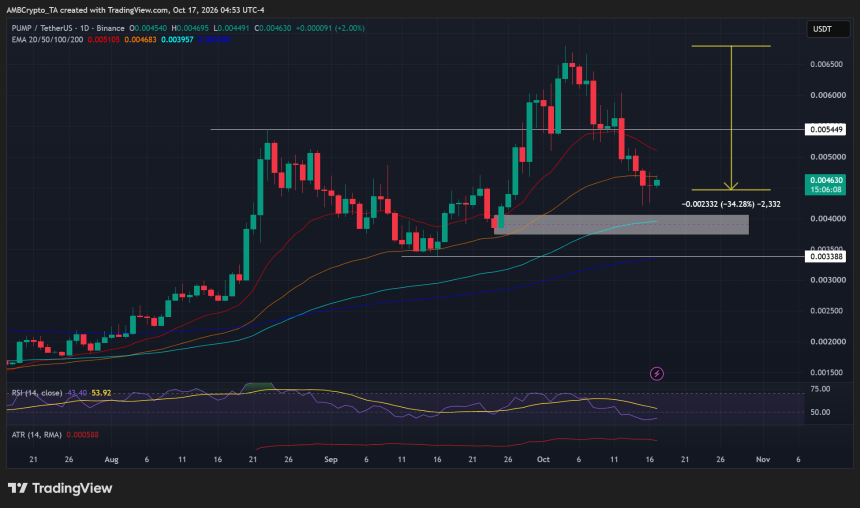Click the Aug marker on time axis

tap(111, 459)
